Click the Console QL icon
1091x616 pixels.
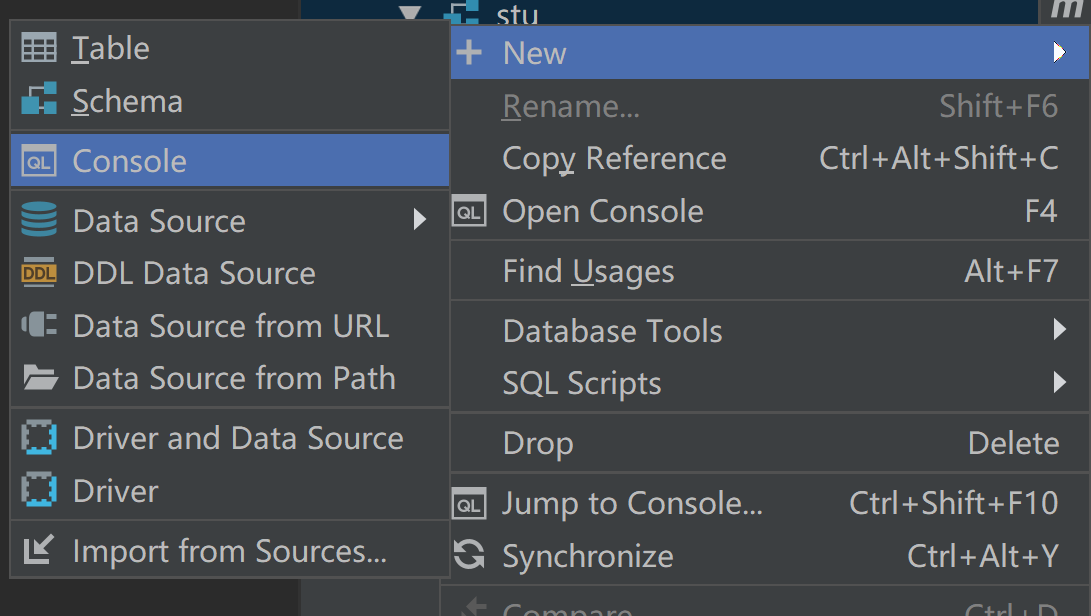click(x=39, y=162)
